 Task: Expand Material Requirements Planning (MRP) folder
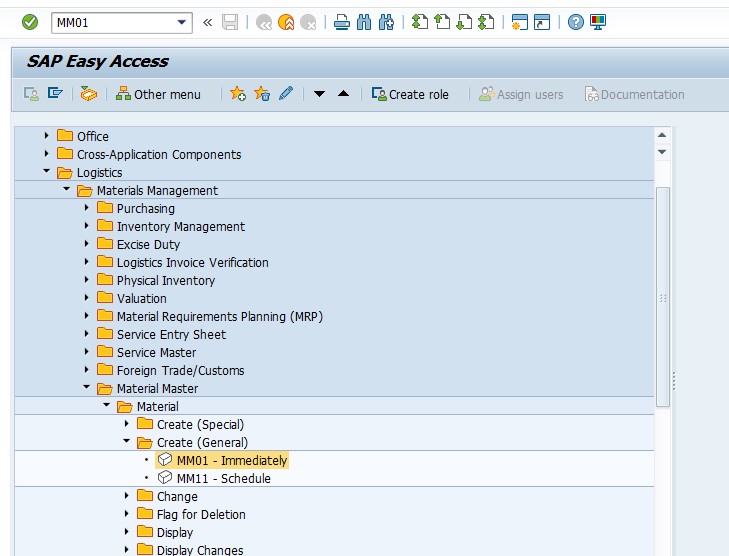point(86,315)
